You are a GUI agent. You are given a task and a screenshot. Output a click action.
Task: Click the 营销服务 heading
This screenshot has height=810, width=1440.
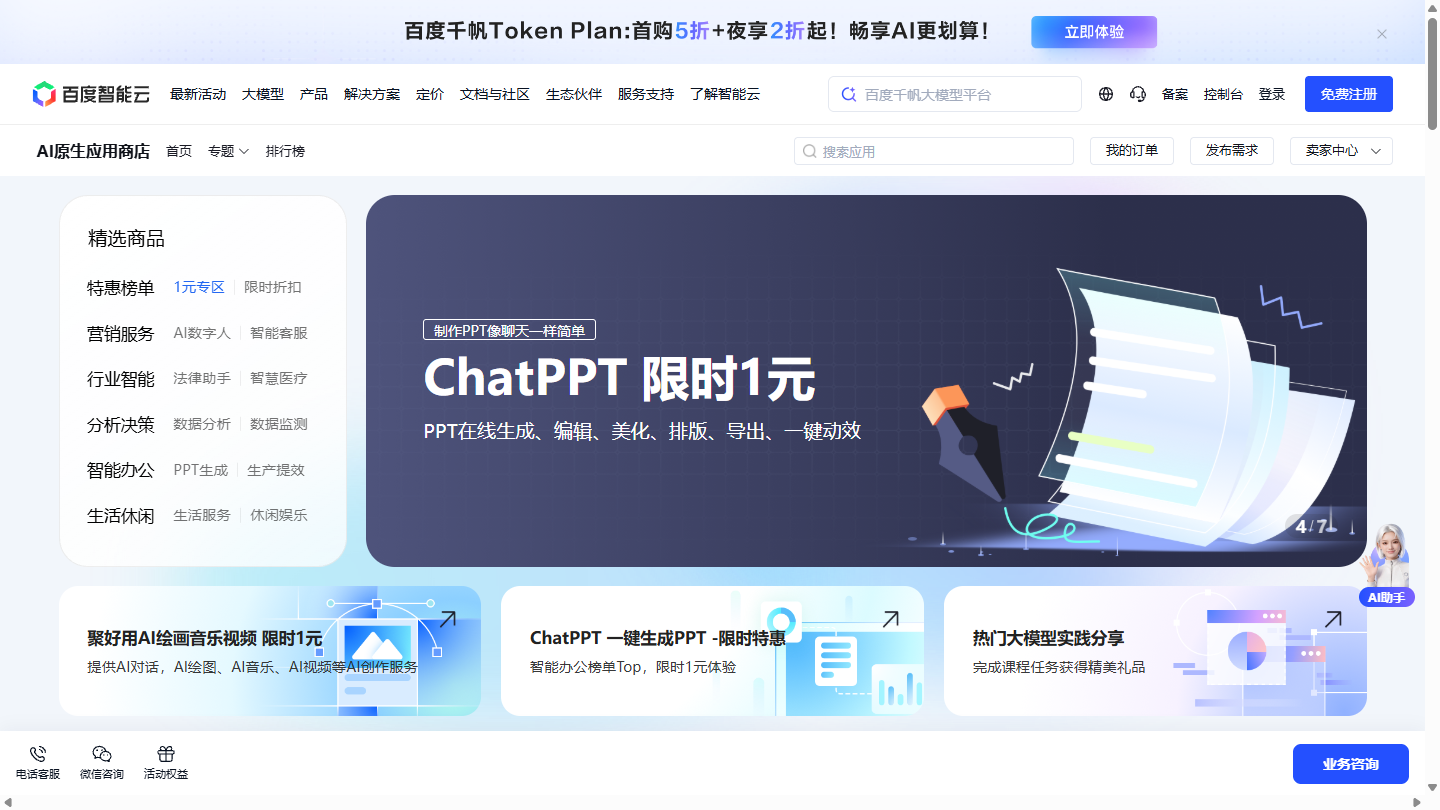click(x=121, y=334)
